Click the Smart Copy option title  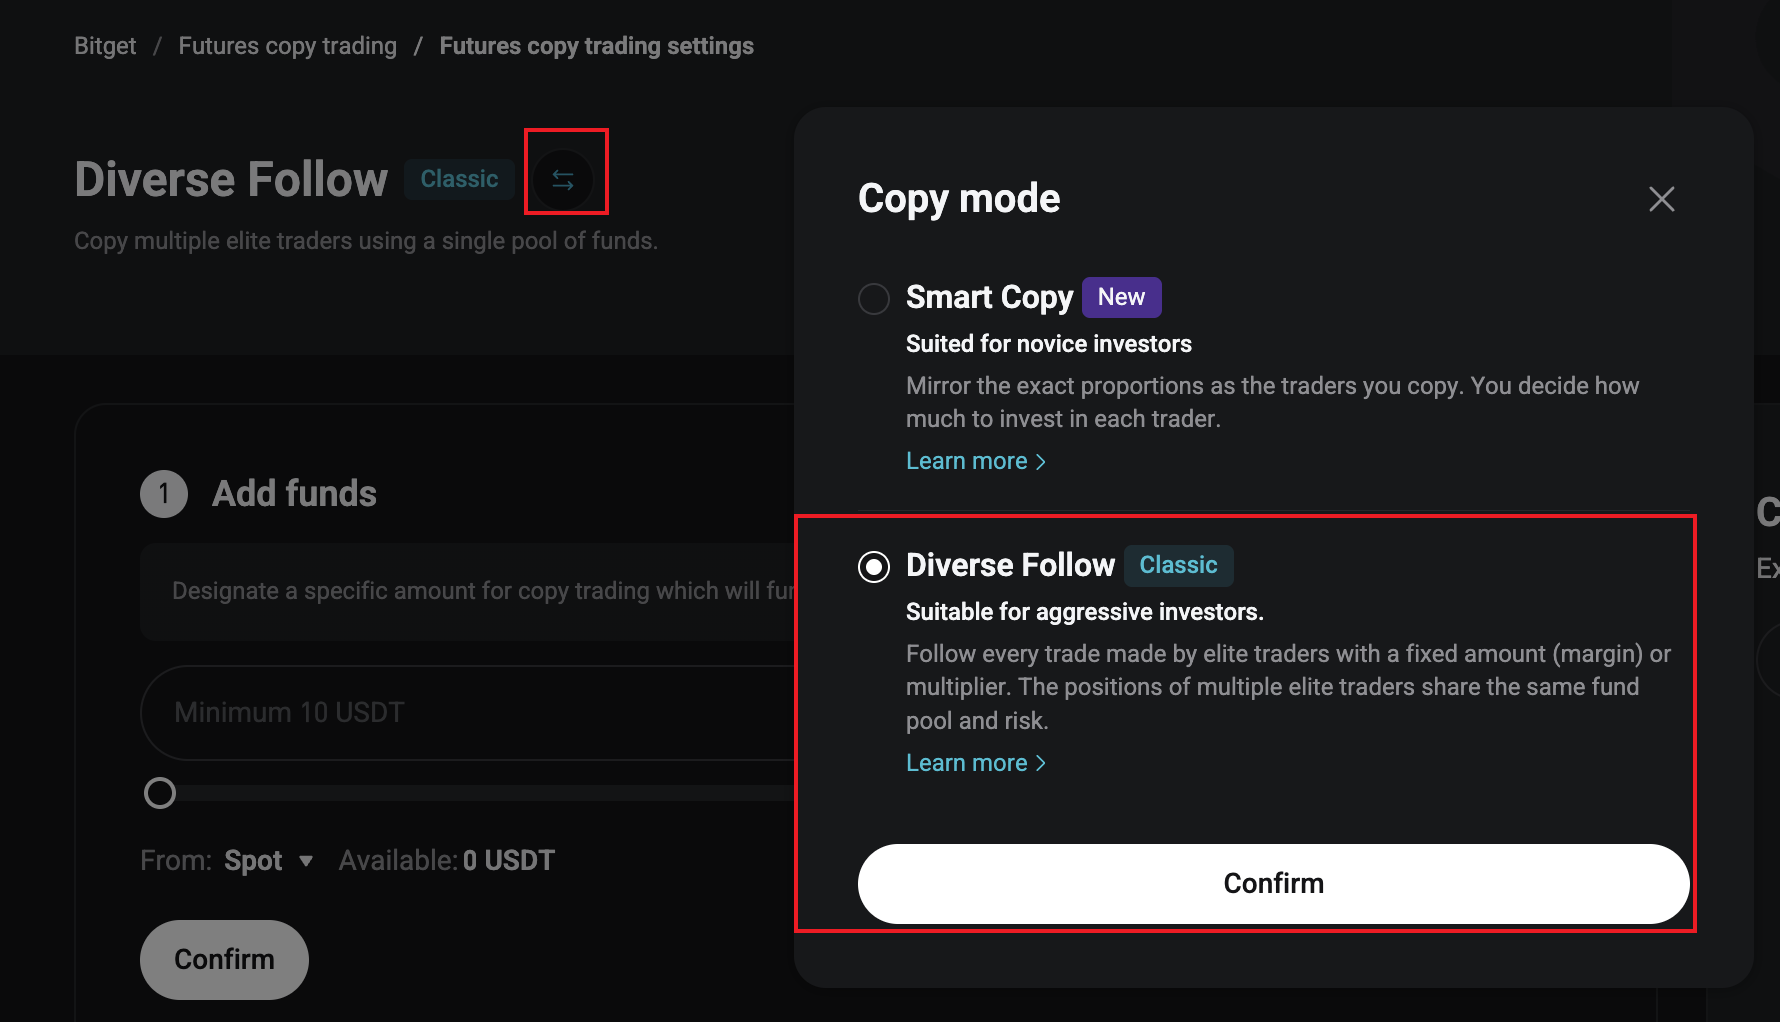[x=989, y=297]
